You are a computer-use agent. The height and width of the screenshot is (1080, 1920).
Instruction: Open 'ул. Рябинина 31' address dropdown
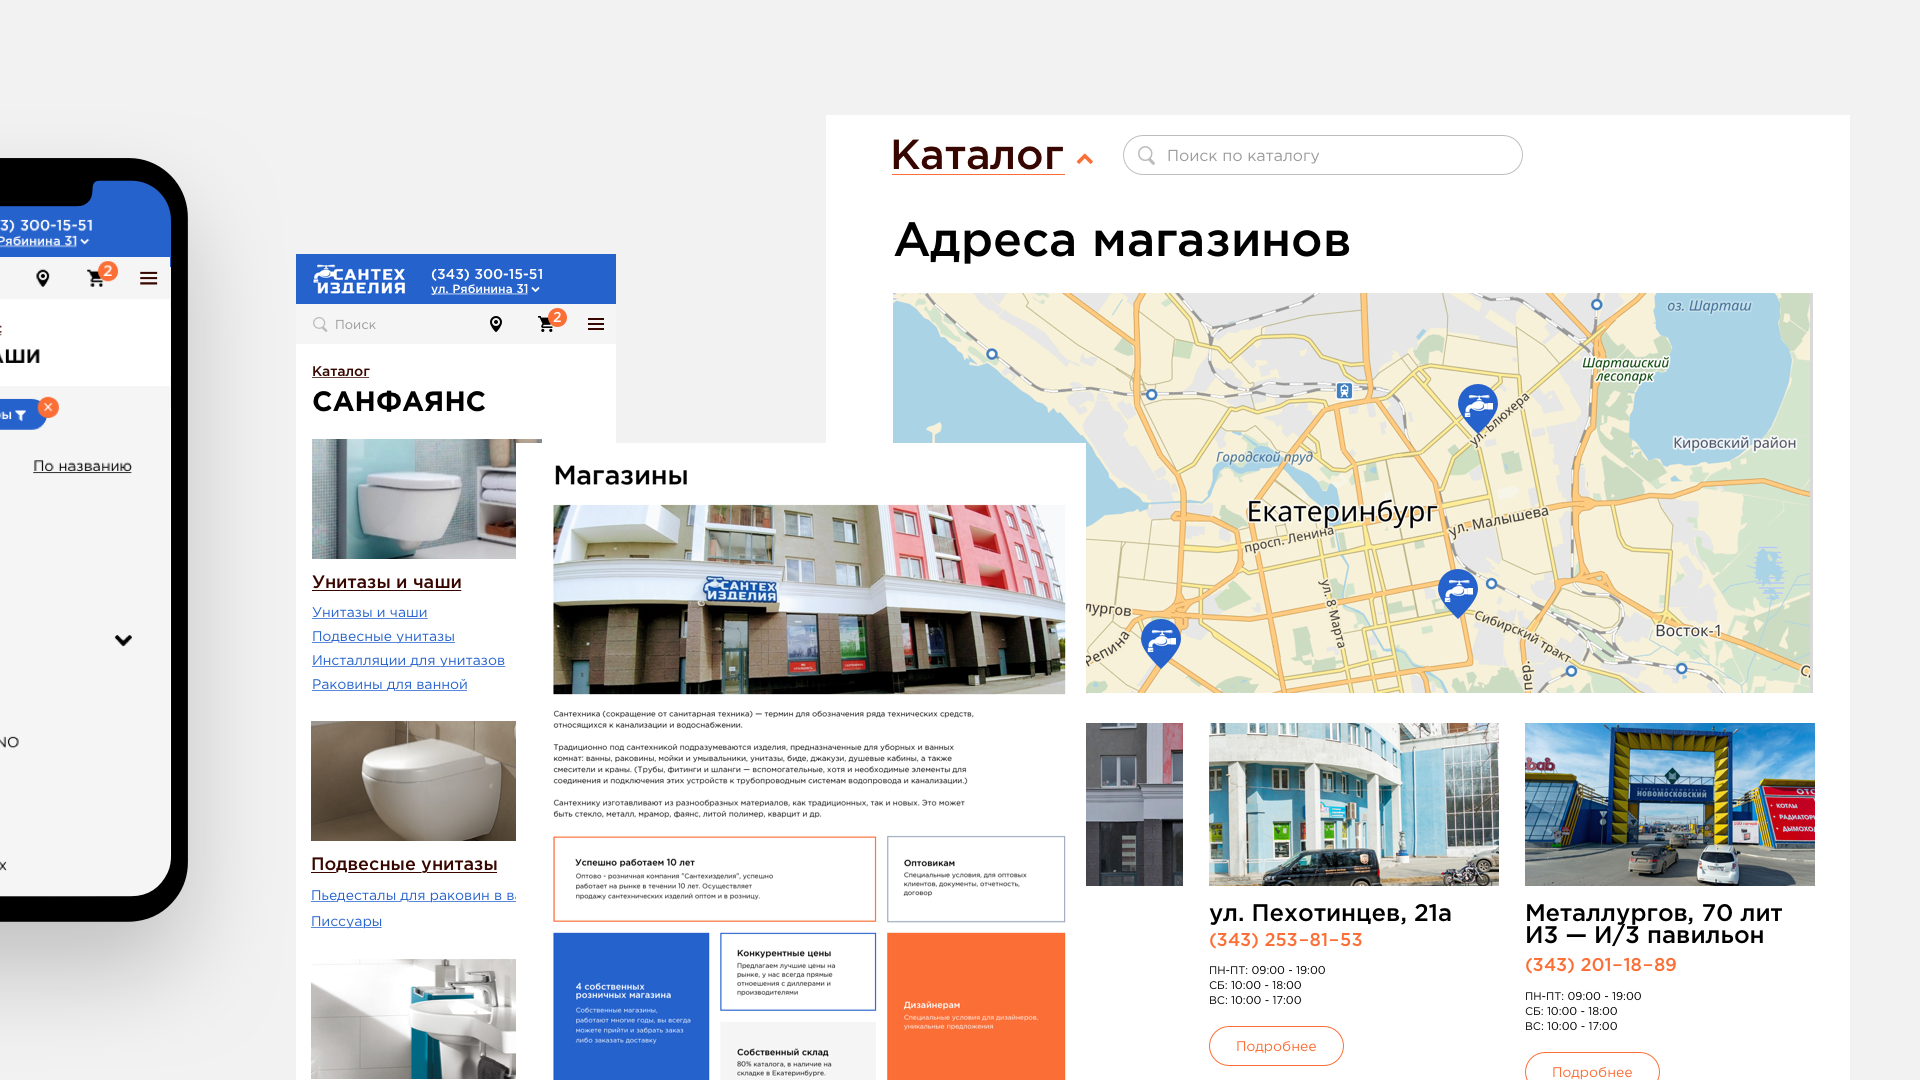coord(485,289)
